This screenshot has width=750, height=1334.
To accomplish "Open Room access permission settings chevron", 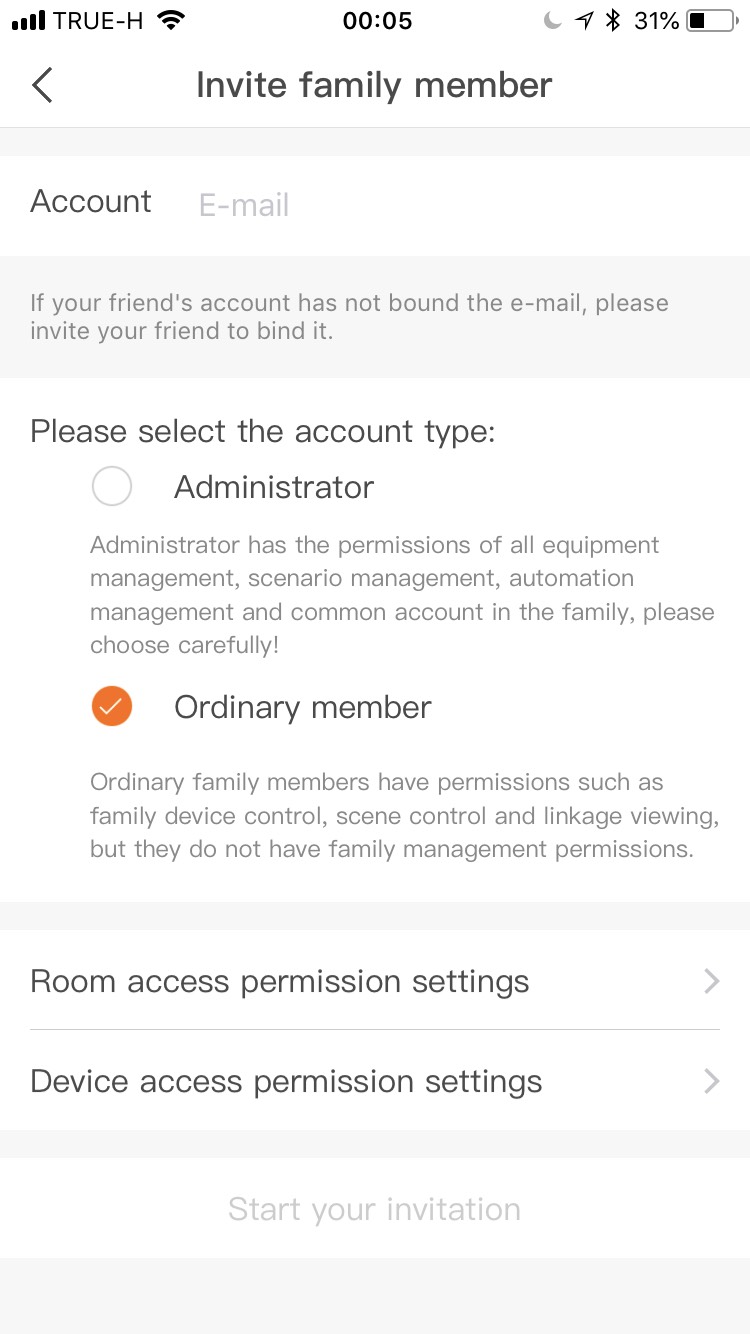I will [711, 981].
